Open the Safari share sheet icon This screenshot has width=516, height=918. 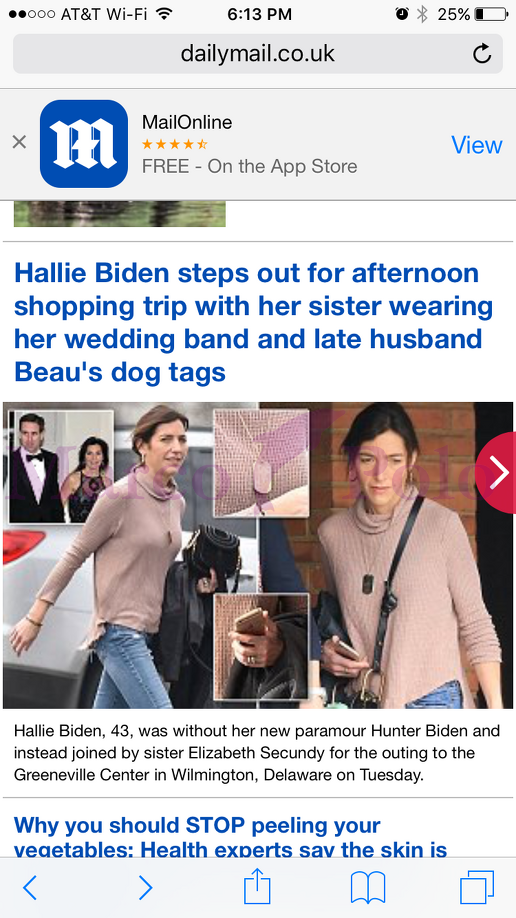[x=257, y=886]
